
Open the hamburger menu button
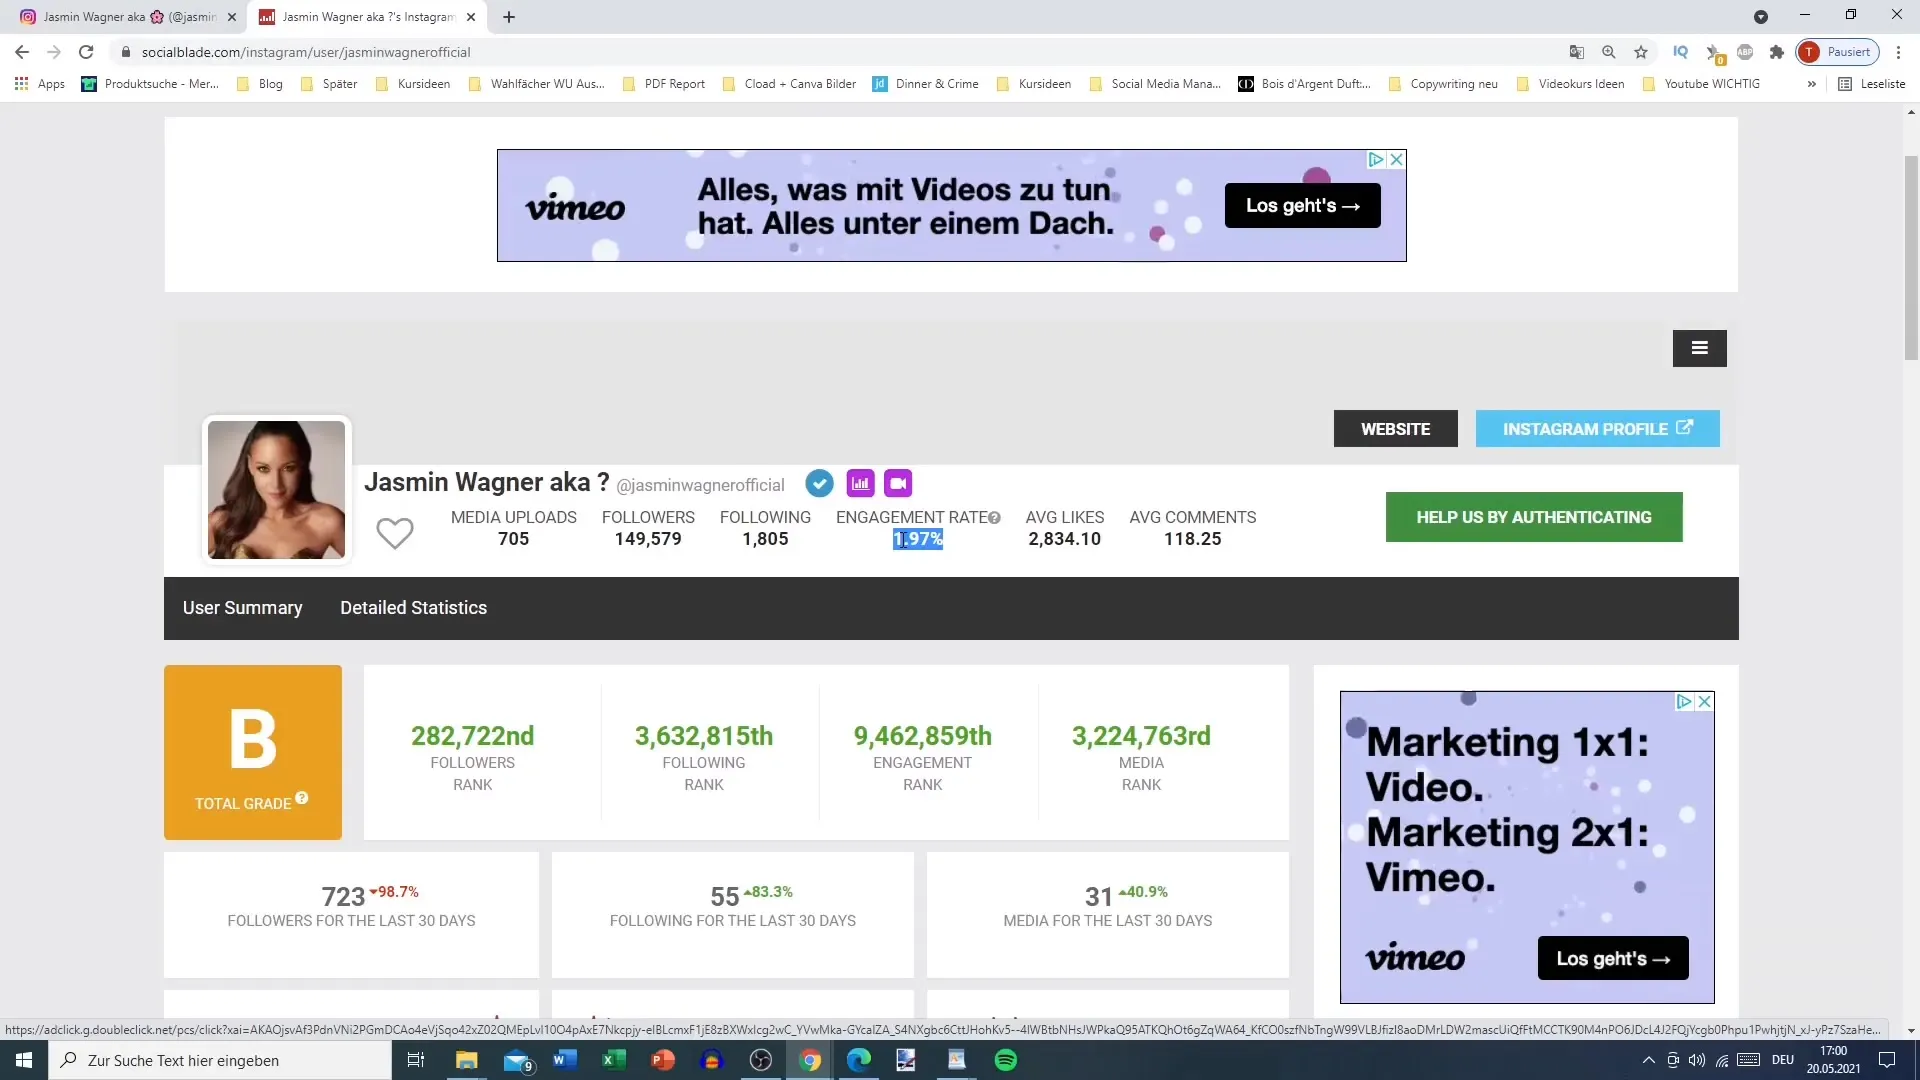[x=1699, y=348]
